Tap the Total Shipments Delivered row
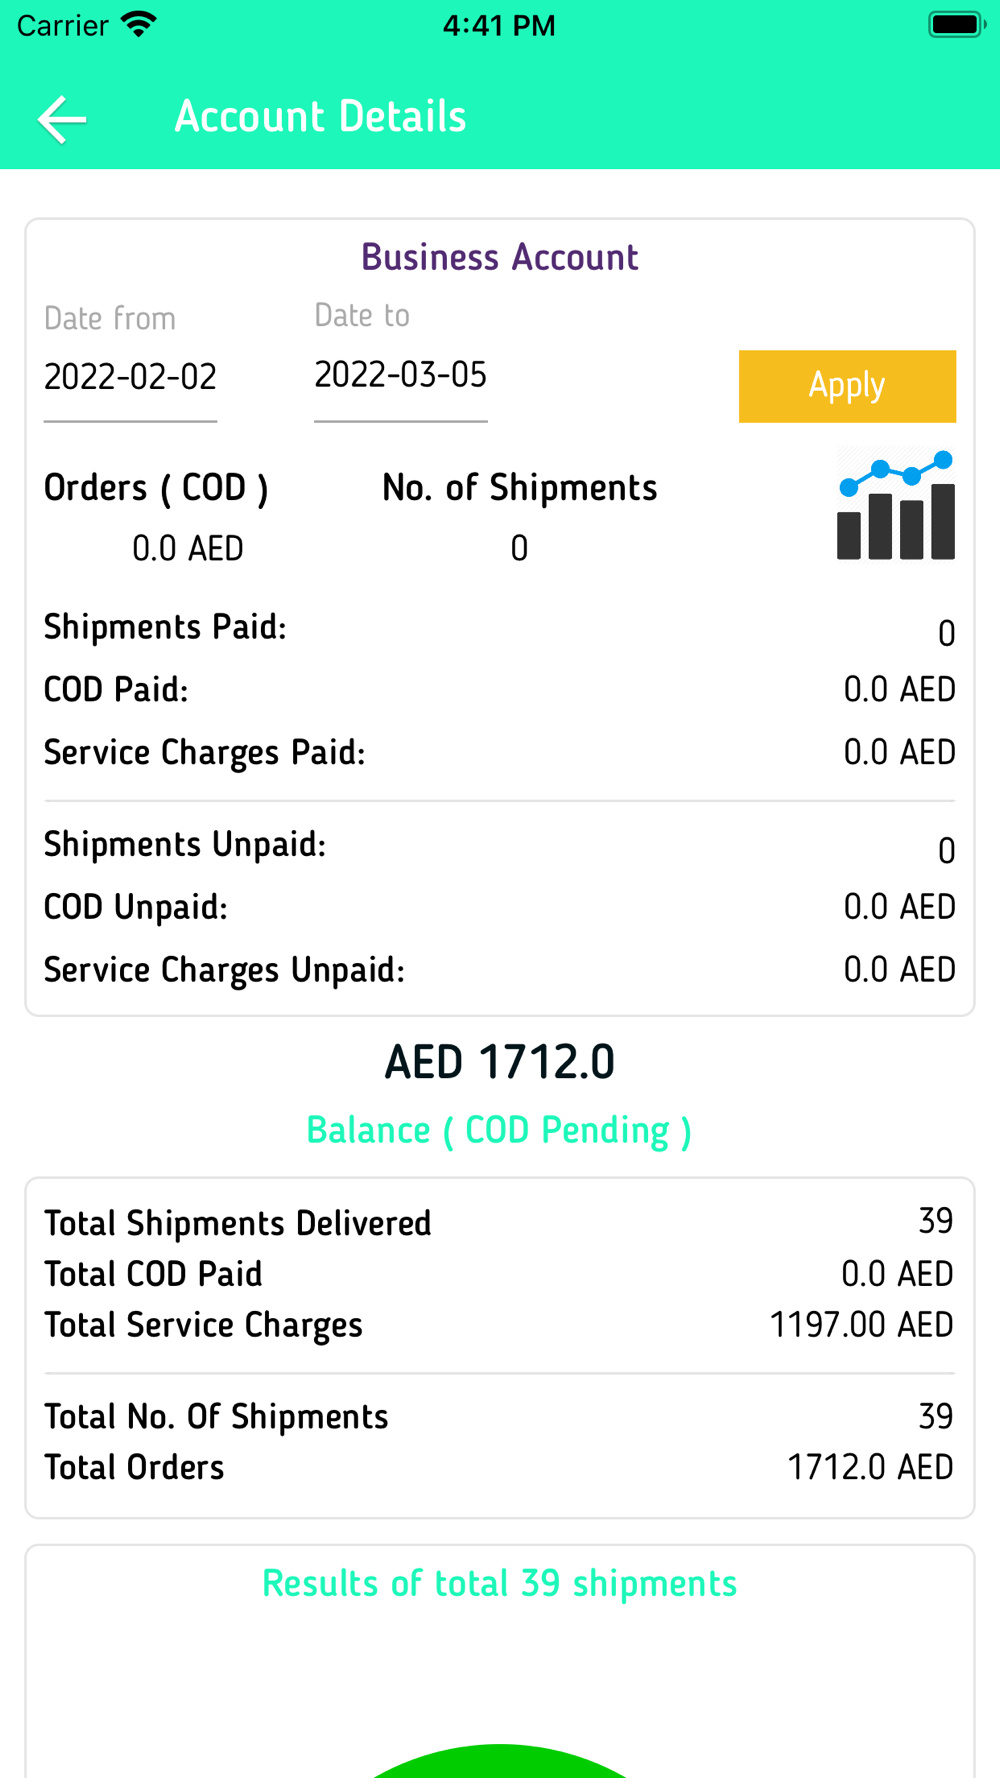 click(x=499, y=1223)
